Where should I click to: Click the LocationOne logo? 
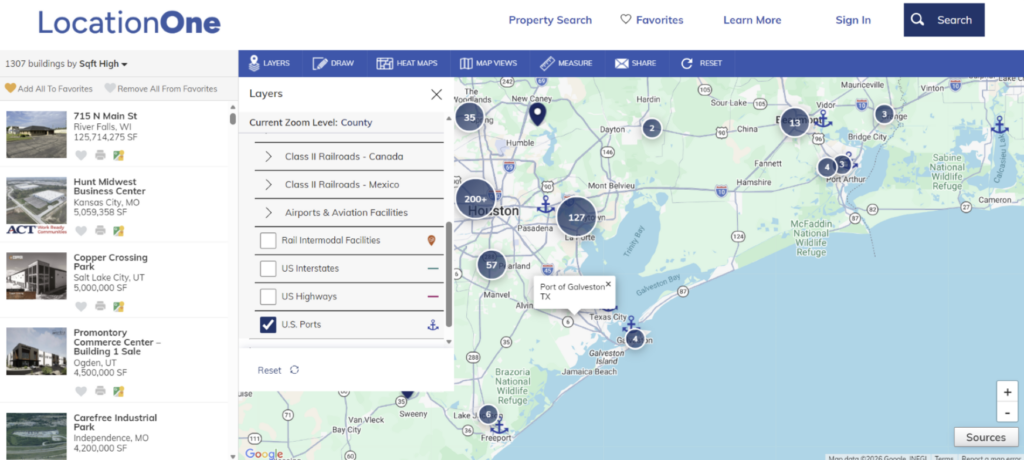[x=129, y=22]
